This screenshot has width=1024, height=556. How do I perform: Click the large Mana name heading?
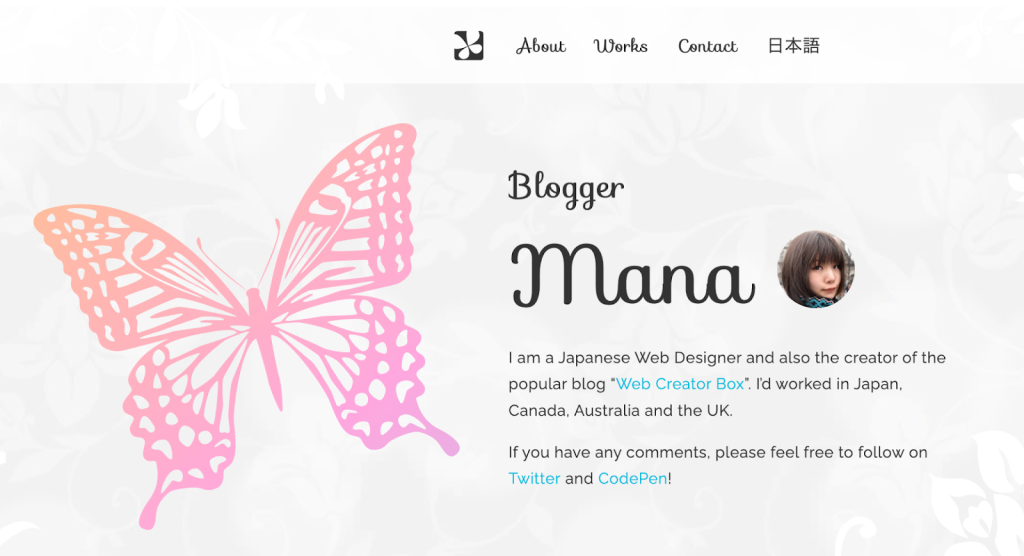(x=632, y=275)
